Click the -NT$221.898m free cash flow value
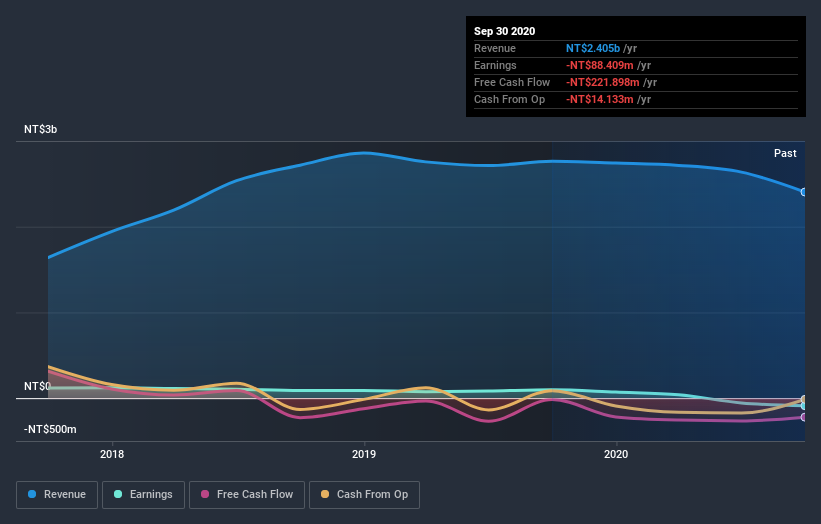The width and height of the screenshot is (821, 524). [603, 82]
